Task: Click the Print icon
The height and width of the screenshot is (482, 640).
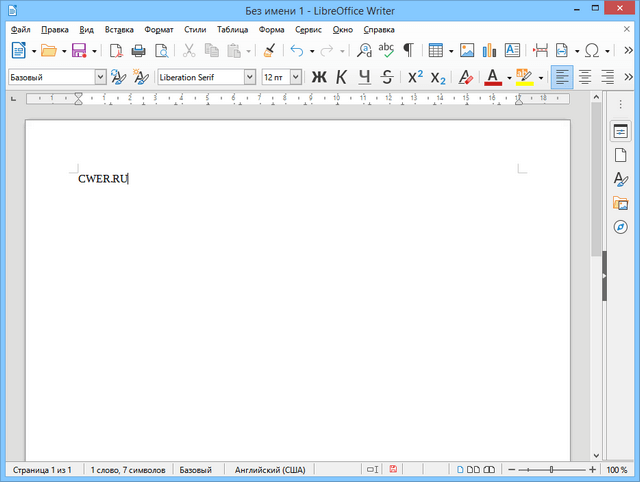Action: [138, 51]
